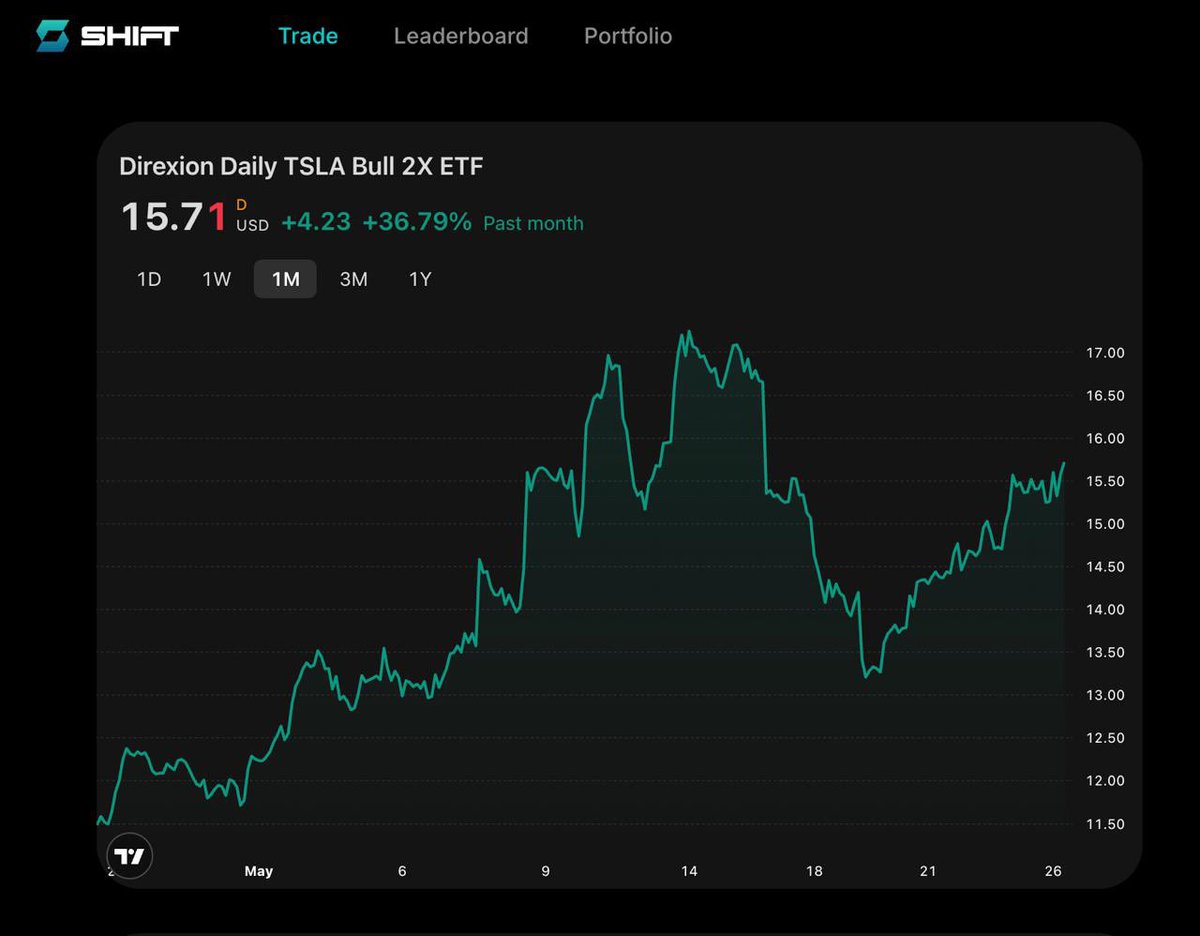Select the 1M chart range
1200x936 pixels.
[x=285, y=279]
